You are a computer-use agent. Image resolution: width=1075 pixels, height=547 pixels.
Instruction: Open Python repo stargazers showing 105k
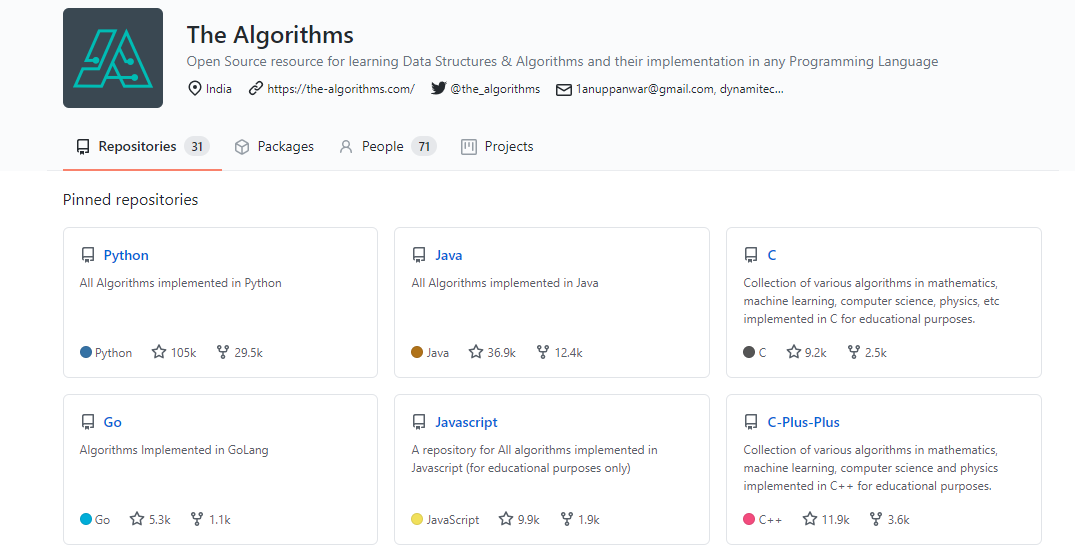[174, 352]
